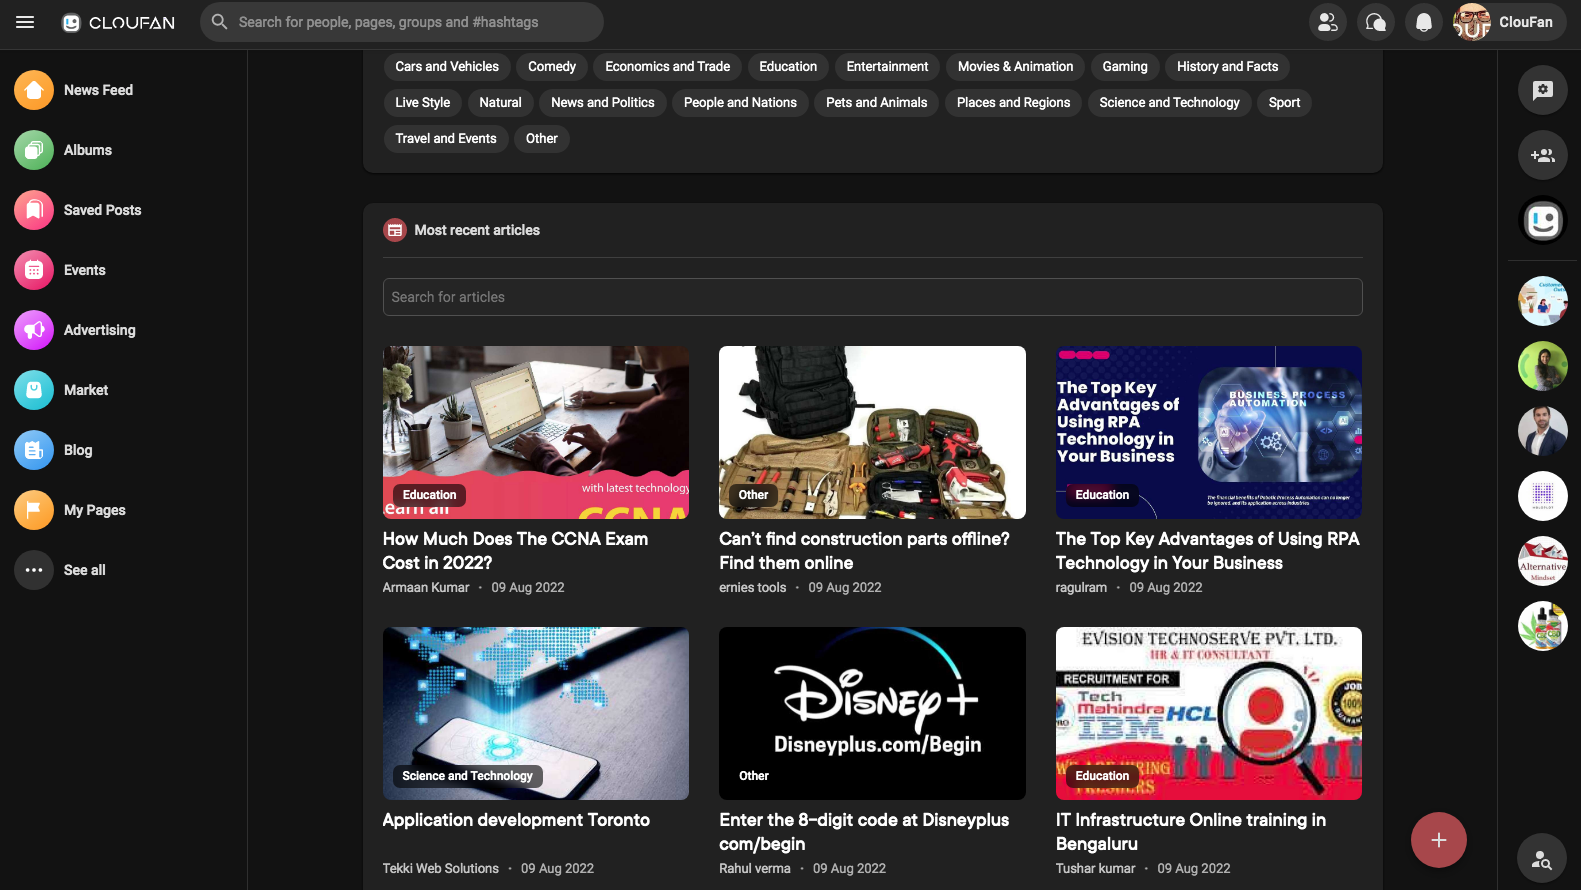Select the Other category chip at top
This screenshot has width=1581, height=890.
pyautogui.click(x=542, y=139)
